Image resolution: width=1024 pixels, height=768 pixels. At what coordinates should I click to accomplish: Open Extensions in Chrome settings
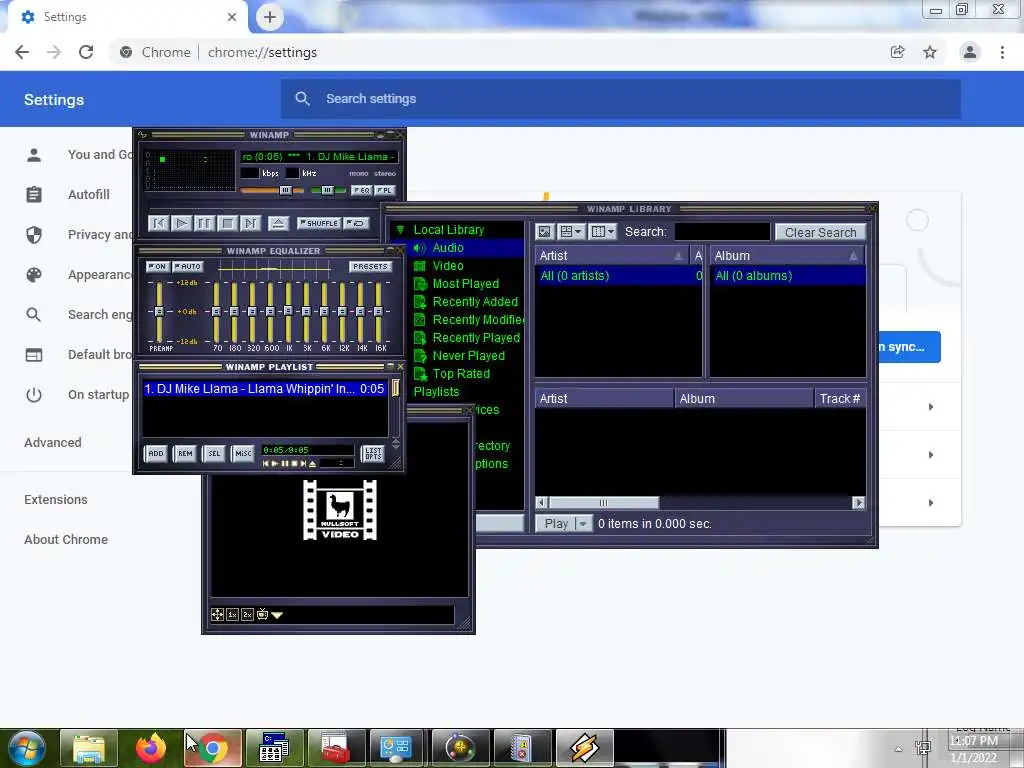pos(56,500)
